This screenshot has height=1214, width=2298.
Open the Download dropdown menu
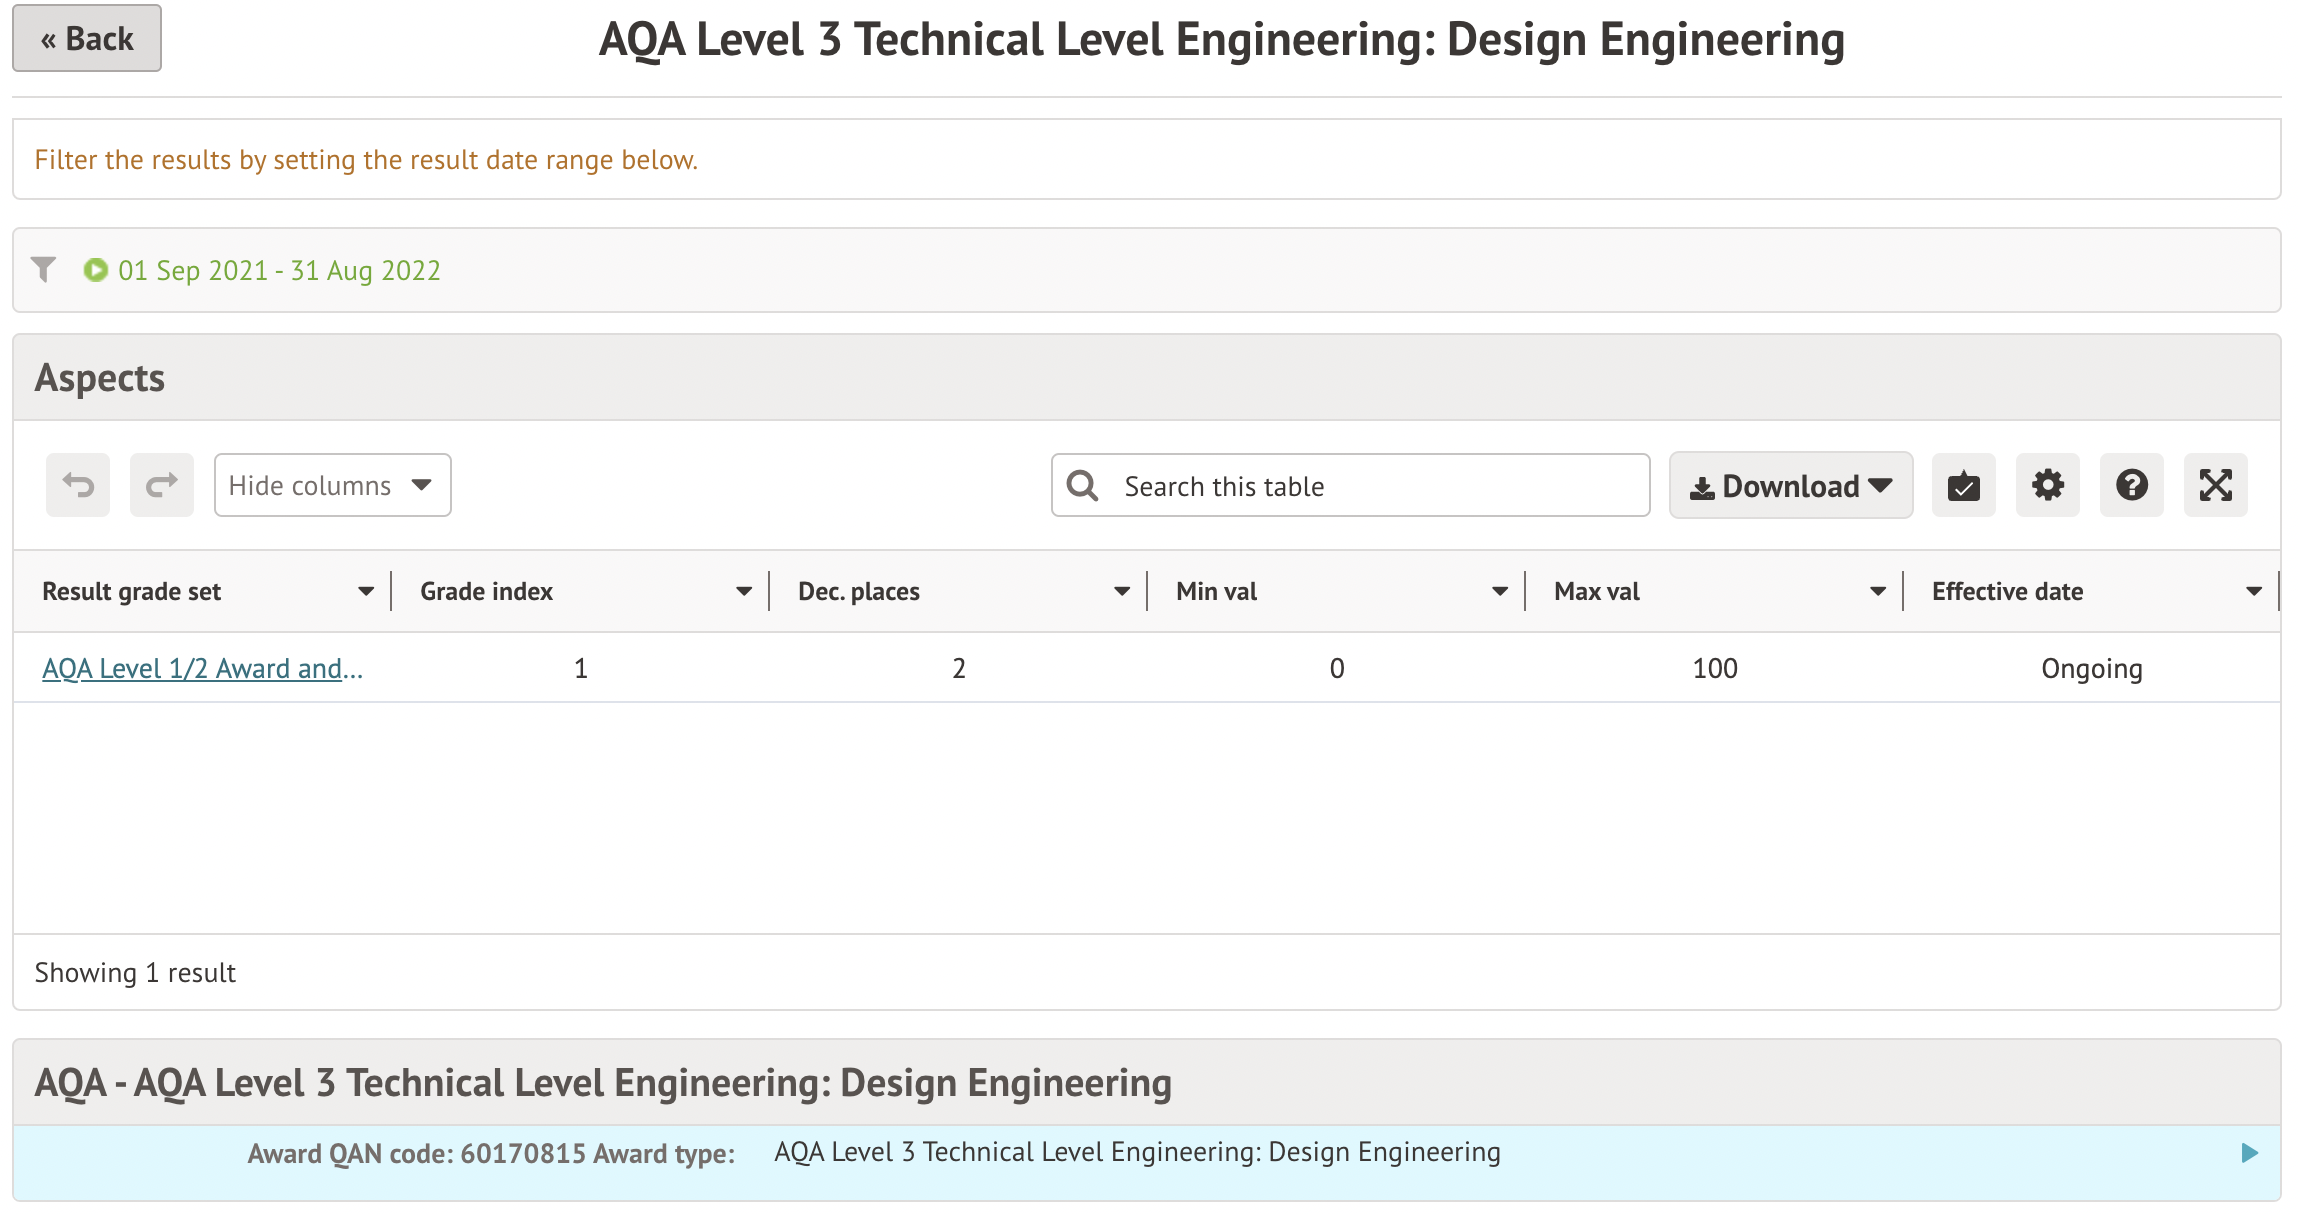tap(1790, 486)
